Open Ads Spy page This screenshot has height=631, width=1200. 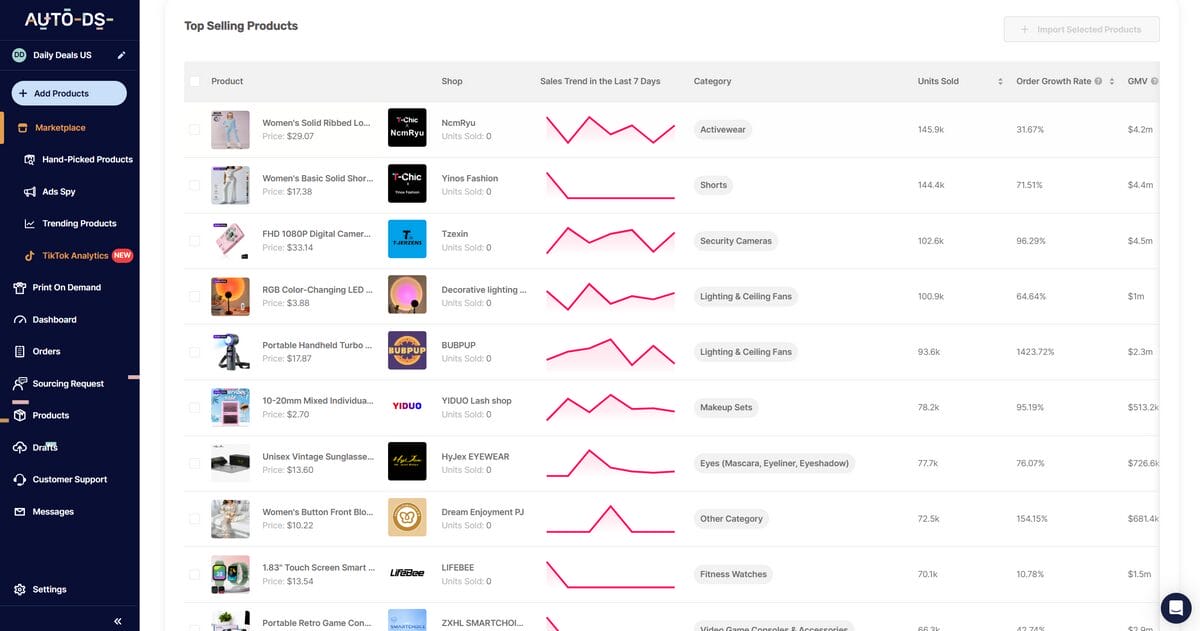pyautogui.click(x=59, y=192)
